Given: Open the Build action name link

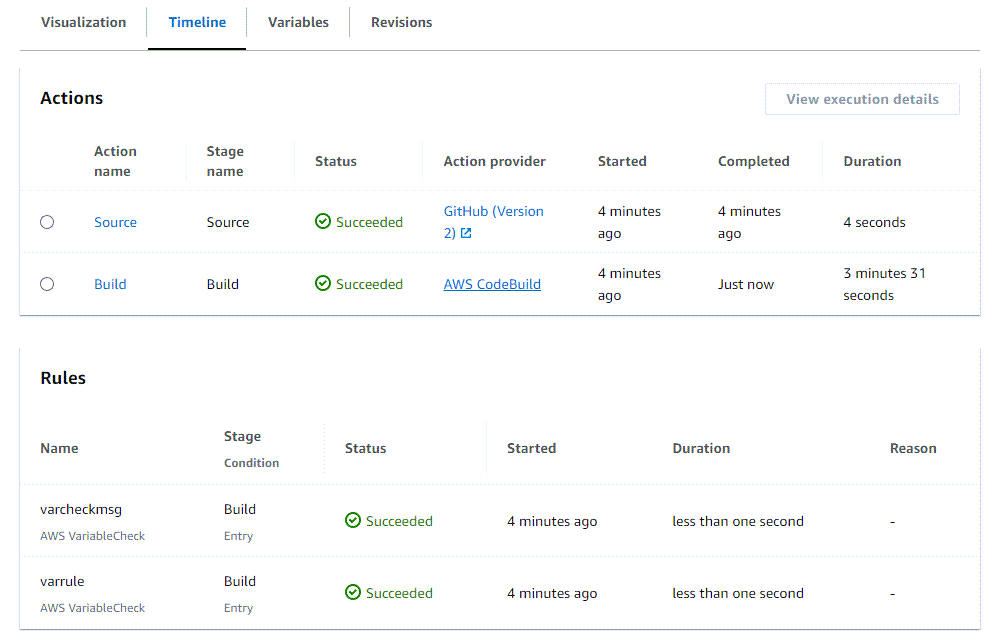Looking at the screenshot, I should pyautogui.click(x=110, y=284).
